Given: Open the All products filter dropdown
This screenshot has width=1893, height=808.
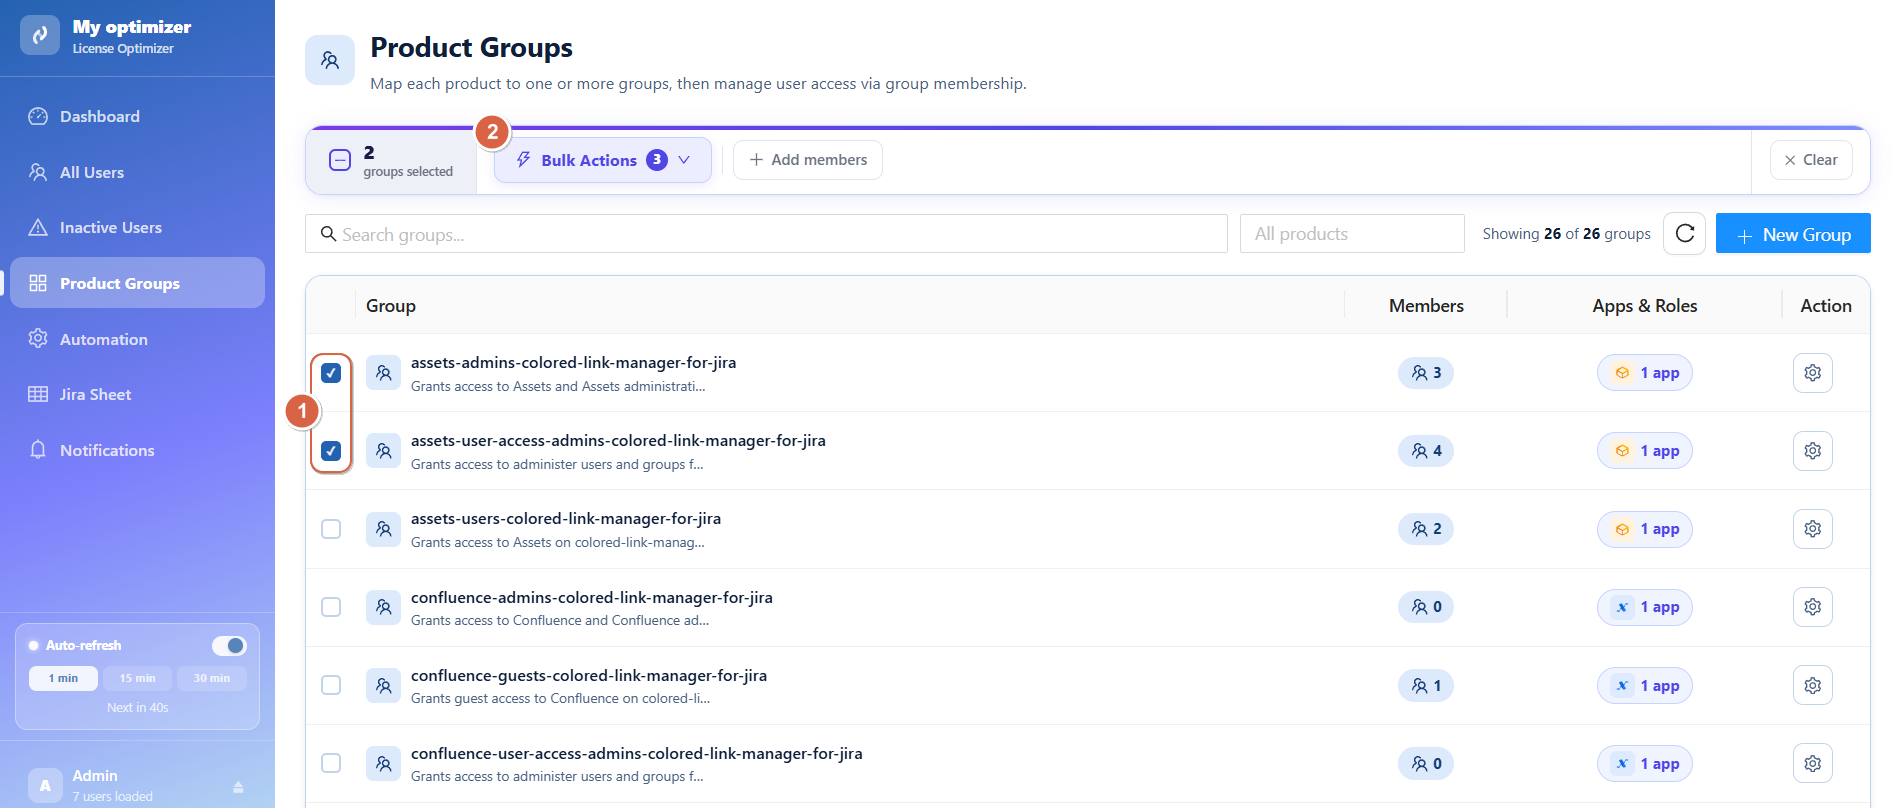Looking at the screenshot, I should coord(1352,234).
